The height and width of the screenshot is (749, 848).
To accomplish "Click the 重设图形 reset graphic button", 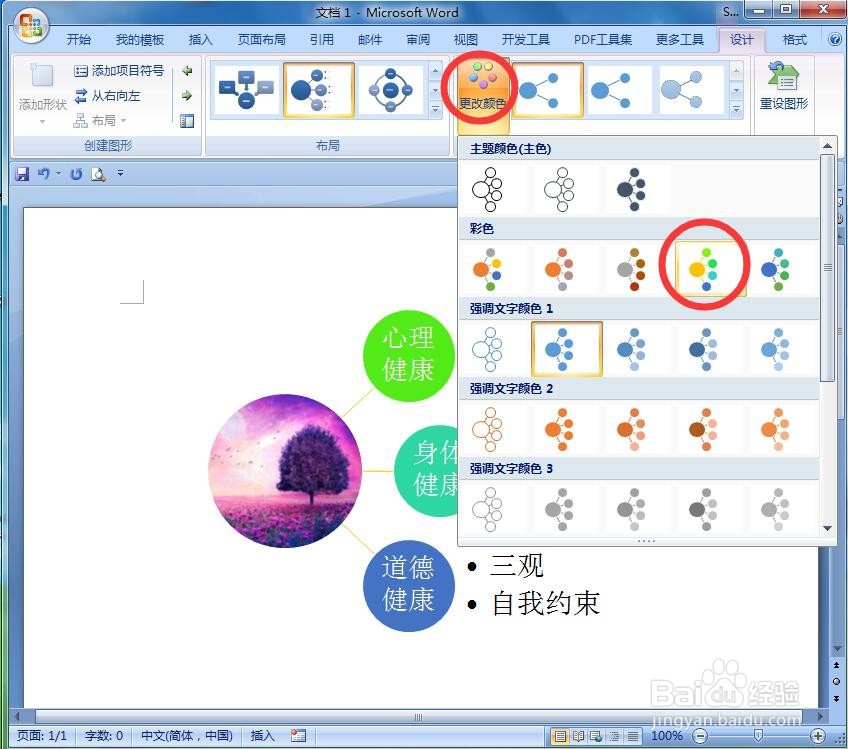I will point(783,87).
